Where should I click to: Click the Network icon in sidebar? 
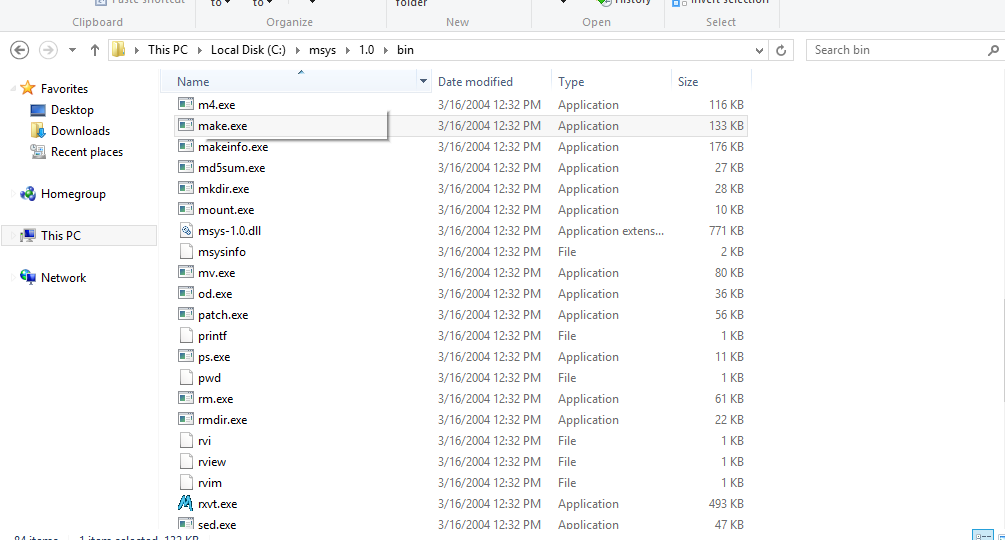[x=27, y=278]
